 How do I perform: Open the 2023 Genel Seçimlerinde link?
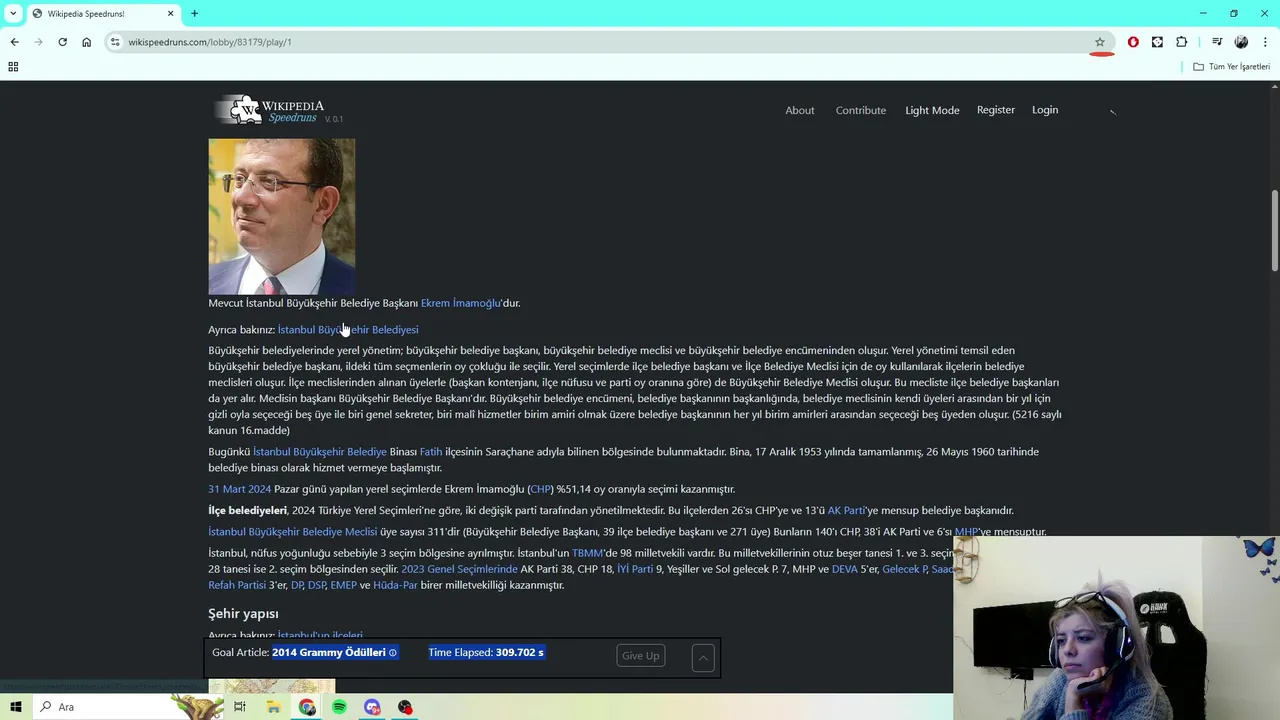coord(459,569)
